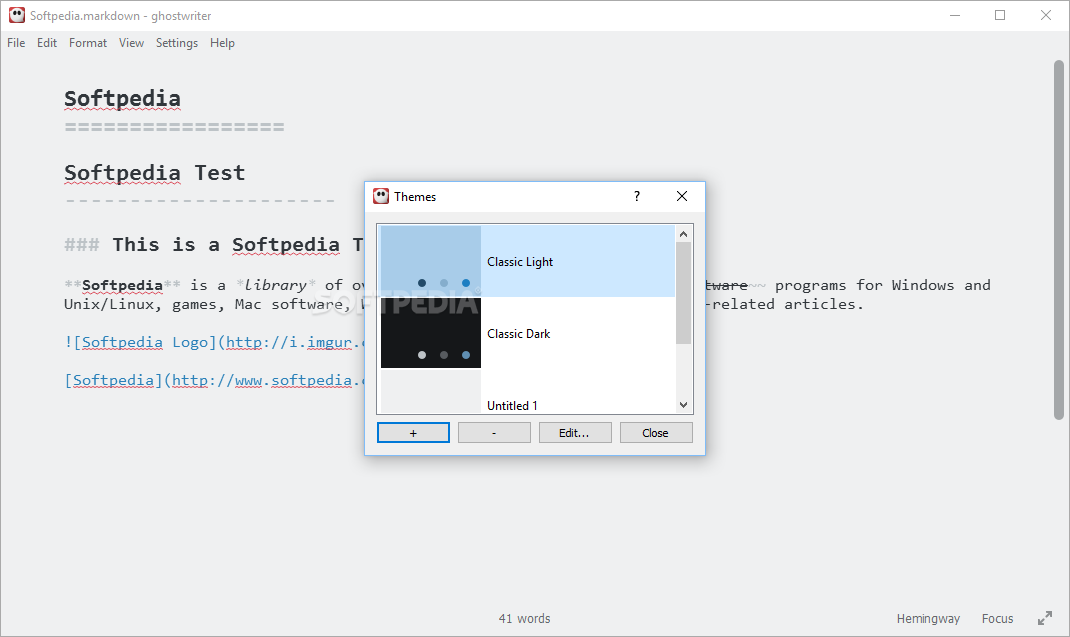Open the Edit menu
1070x637 pixels.
47,43
